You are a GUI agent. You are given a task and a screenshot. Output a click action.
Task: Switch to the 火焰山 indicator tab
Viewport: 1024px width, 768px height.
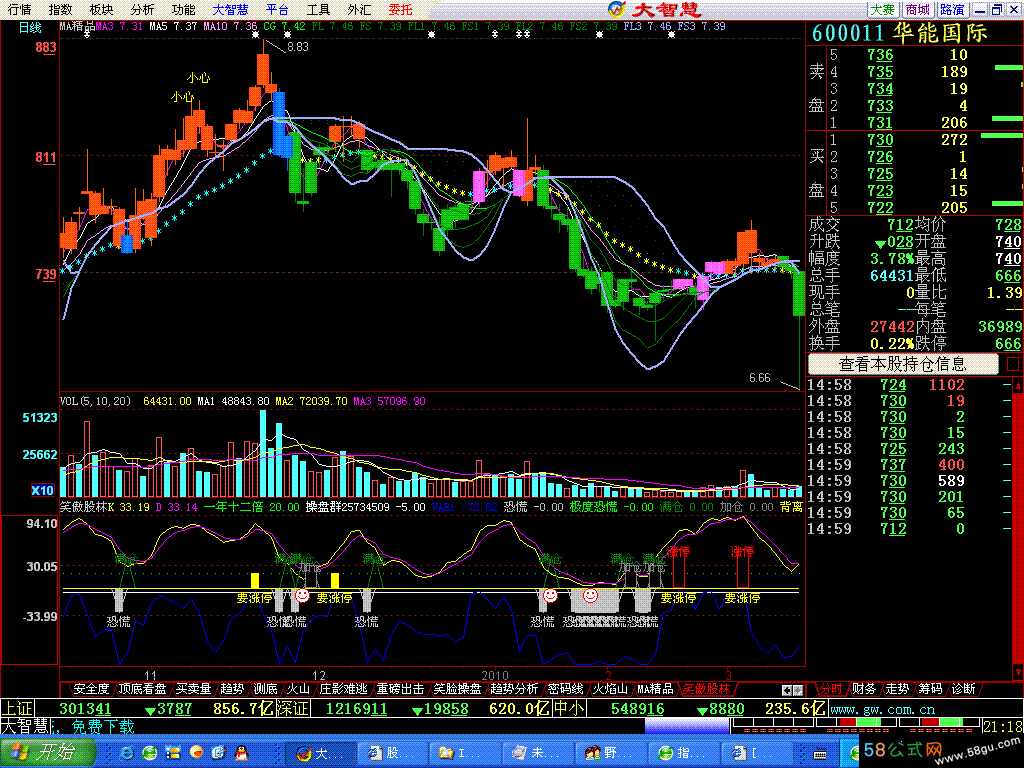[x=610, y=689]
